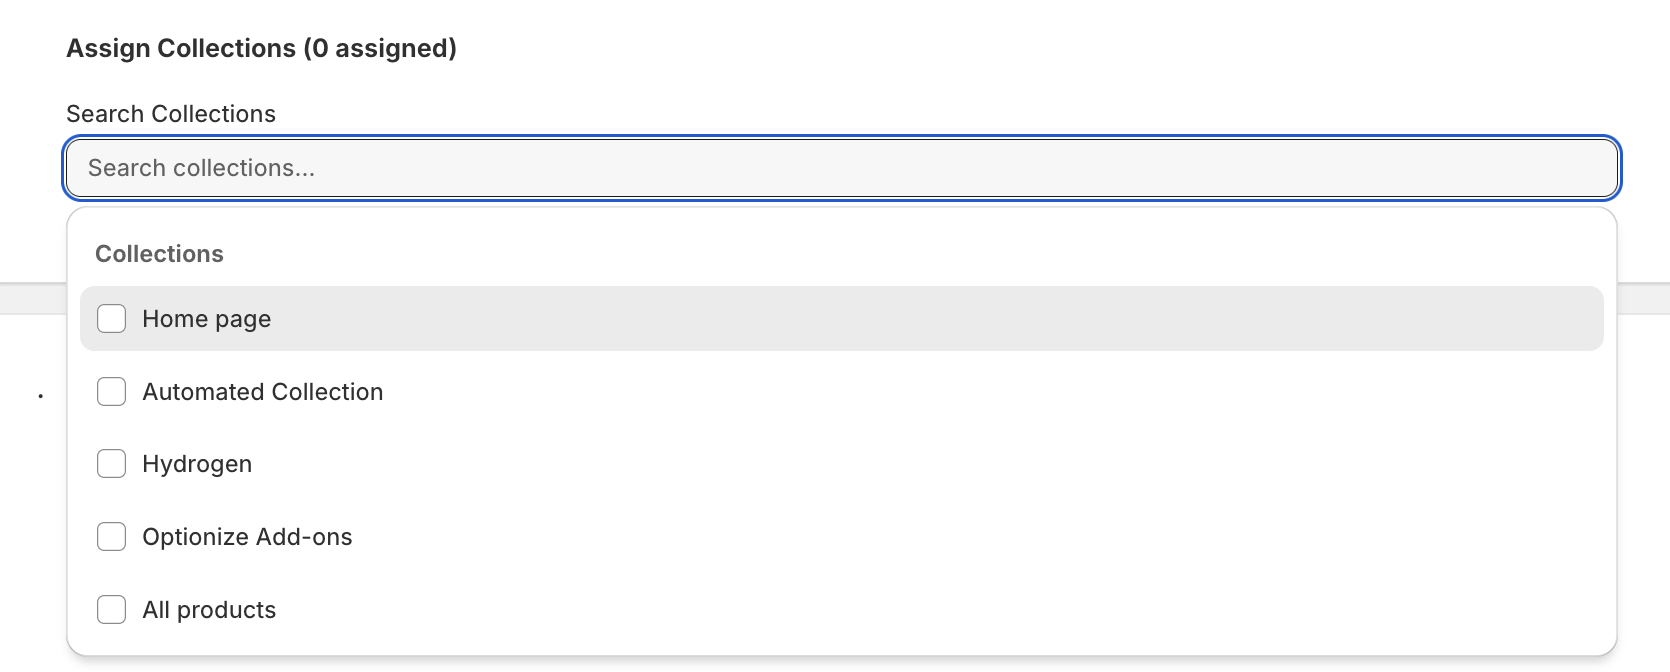This screenshot has height=672, width=1670.
Task: Tick the Home page checkbox
Action: point(111,319)
